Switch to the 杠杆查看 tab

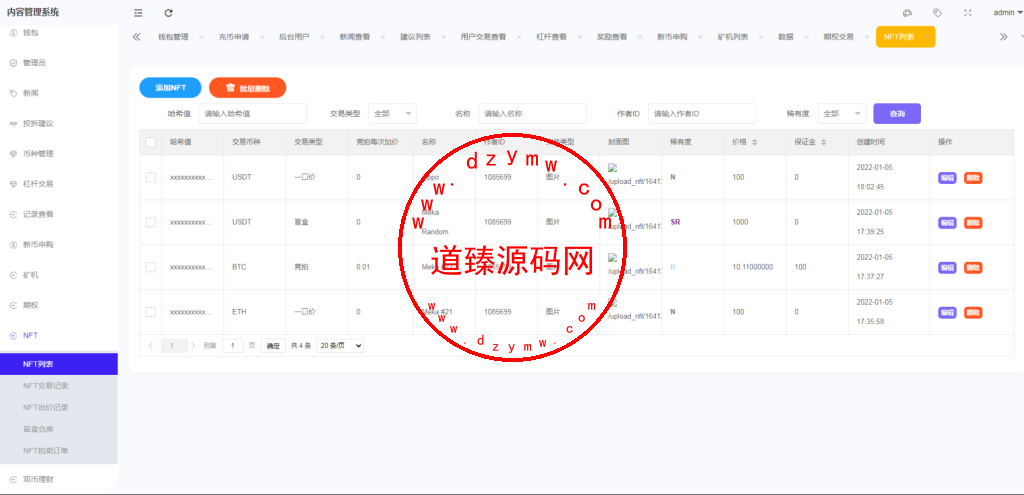(x=551, y=37)
